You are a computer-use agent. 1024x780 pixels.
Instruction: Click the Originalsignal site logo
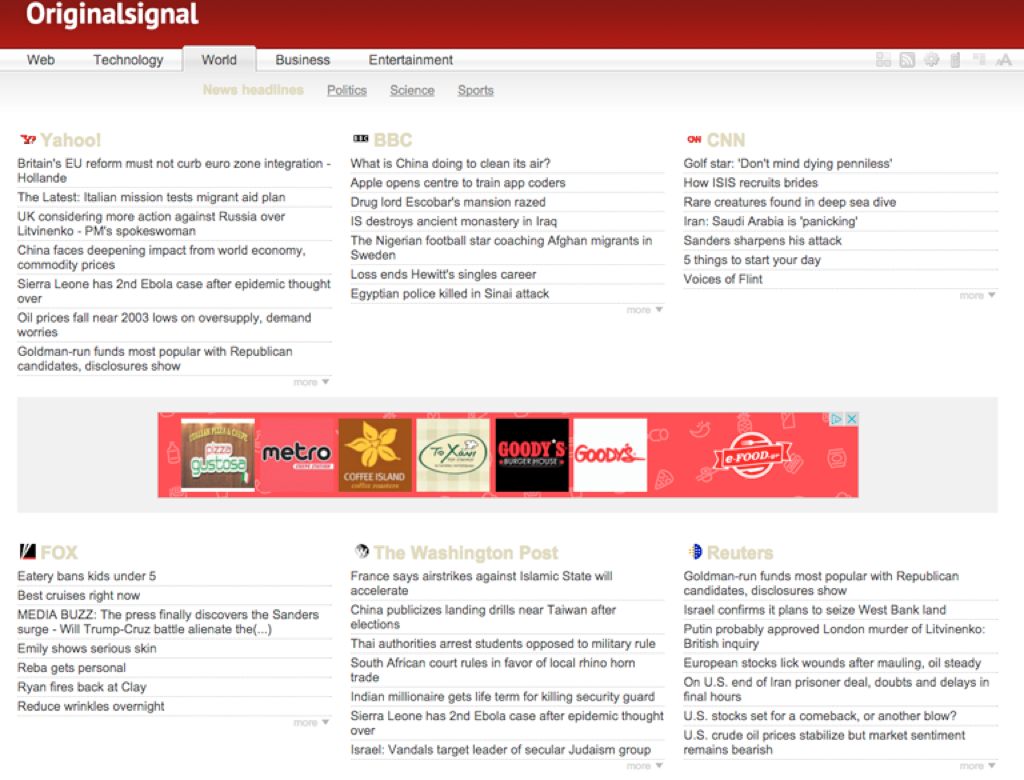(x=112, y=14)
